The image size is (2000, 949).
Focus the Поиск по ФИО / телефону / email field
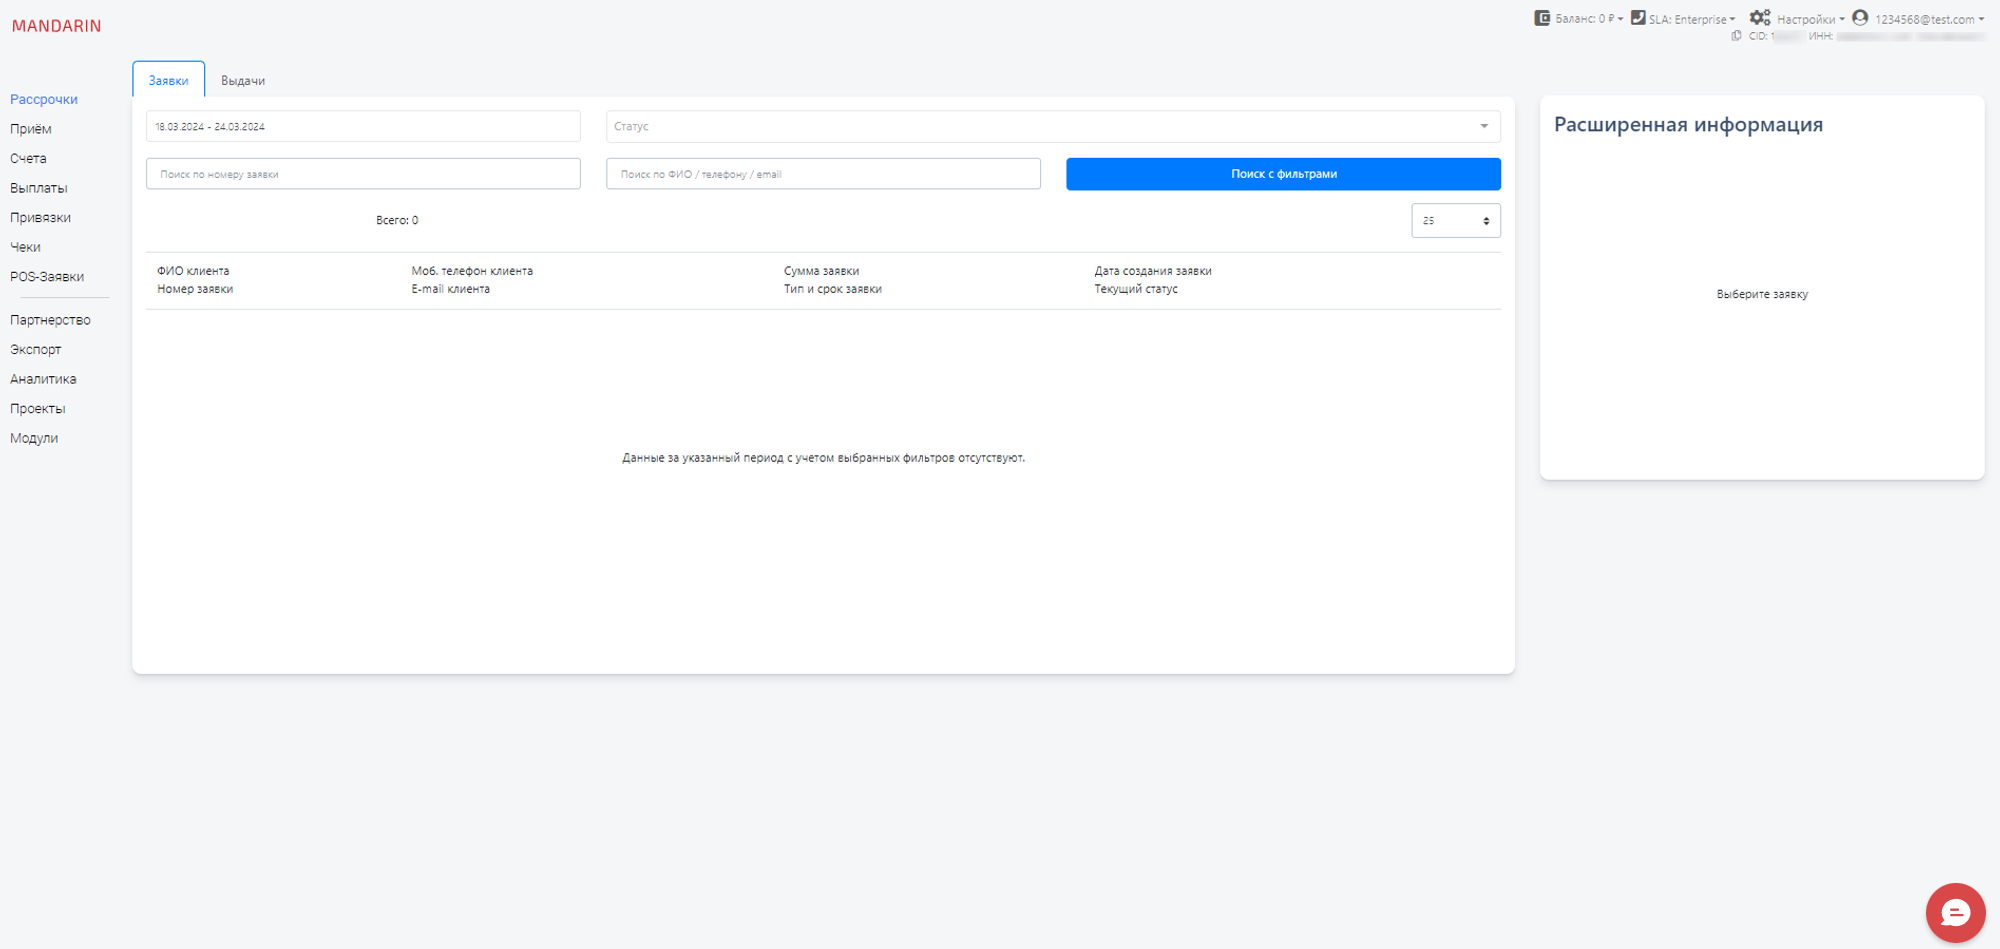click(x=823, y=174)
